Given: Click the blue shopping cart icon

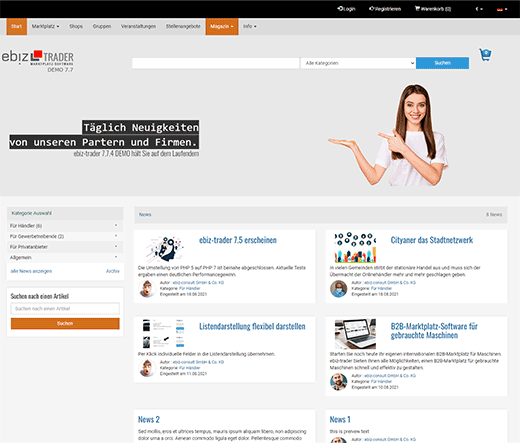Looking at the screenshot, I should click(485, 55).
